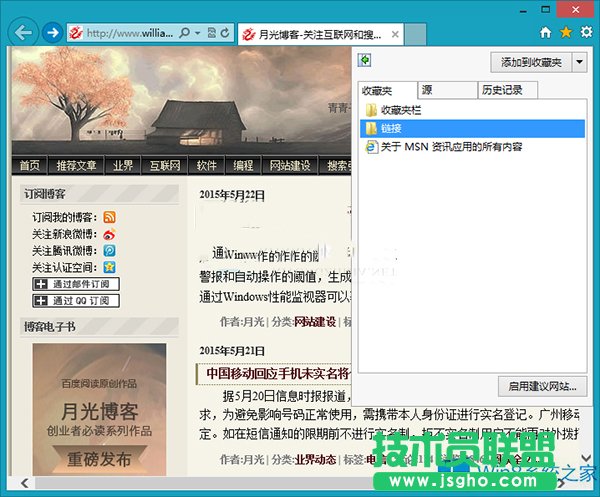Image resolution: width=600 pixels, height=497 pixels.
Task: Open 关于 MSN 资讯应用的所有内容 favorite
Action: pos(472,147)
